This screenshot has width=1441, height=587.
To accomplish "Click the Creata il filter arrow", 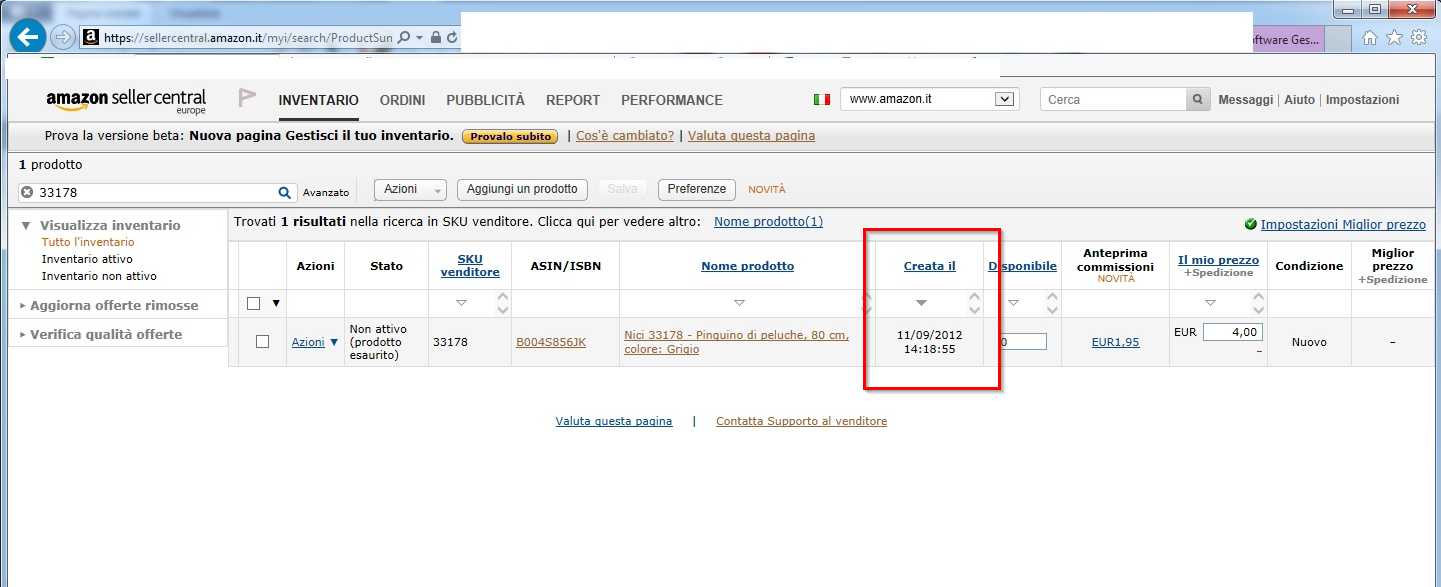I will (921, 303).
